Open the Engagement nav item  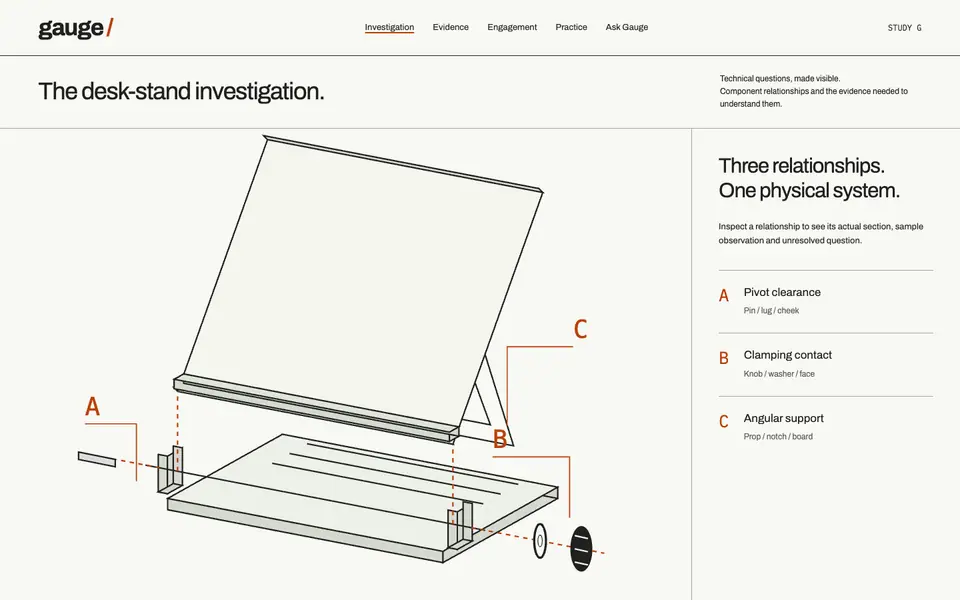click(x=512, y=27)
